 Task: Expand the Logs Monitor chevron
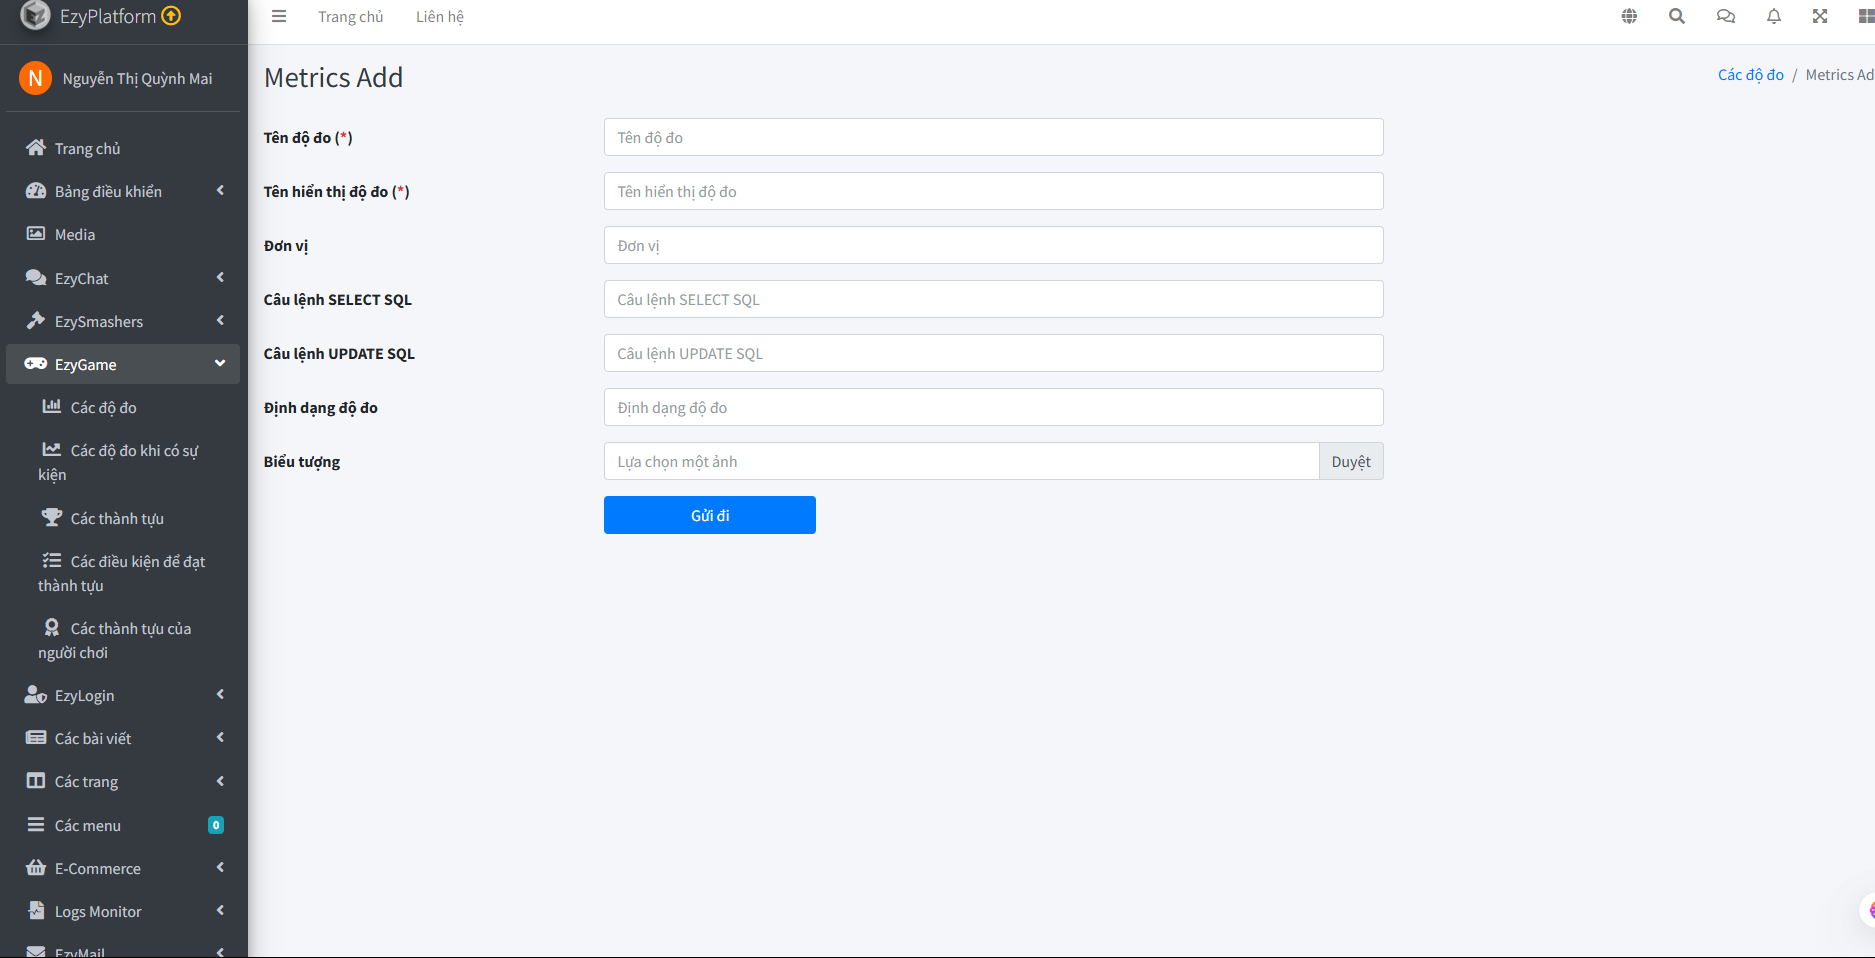pos(220,910)
